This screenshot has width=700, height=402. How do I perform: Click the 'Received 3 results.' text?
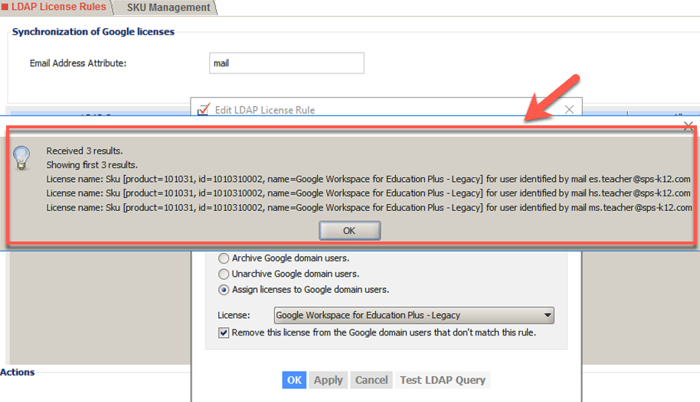click(84, 151)
